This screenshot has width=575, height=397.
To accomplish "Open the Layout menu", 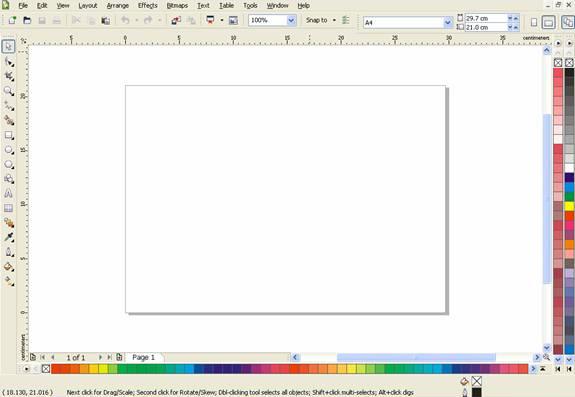I will [88, 5].
